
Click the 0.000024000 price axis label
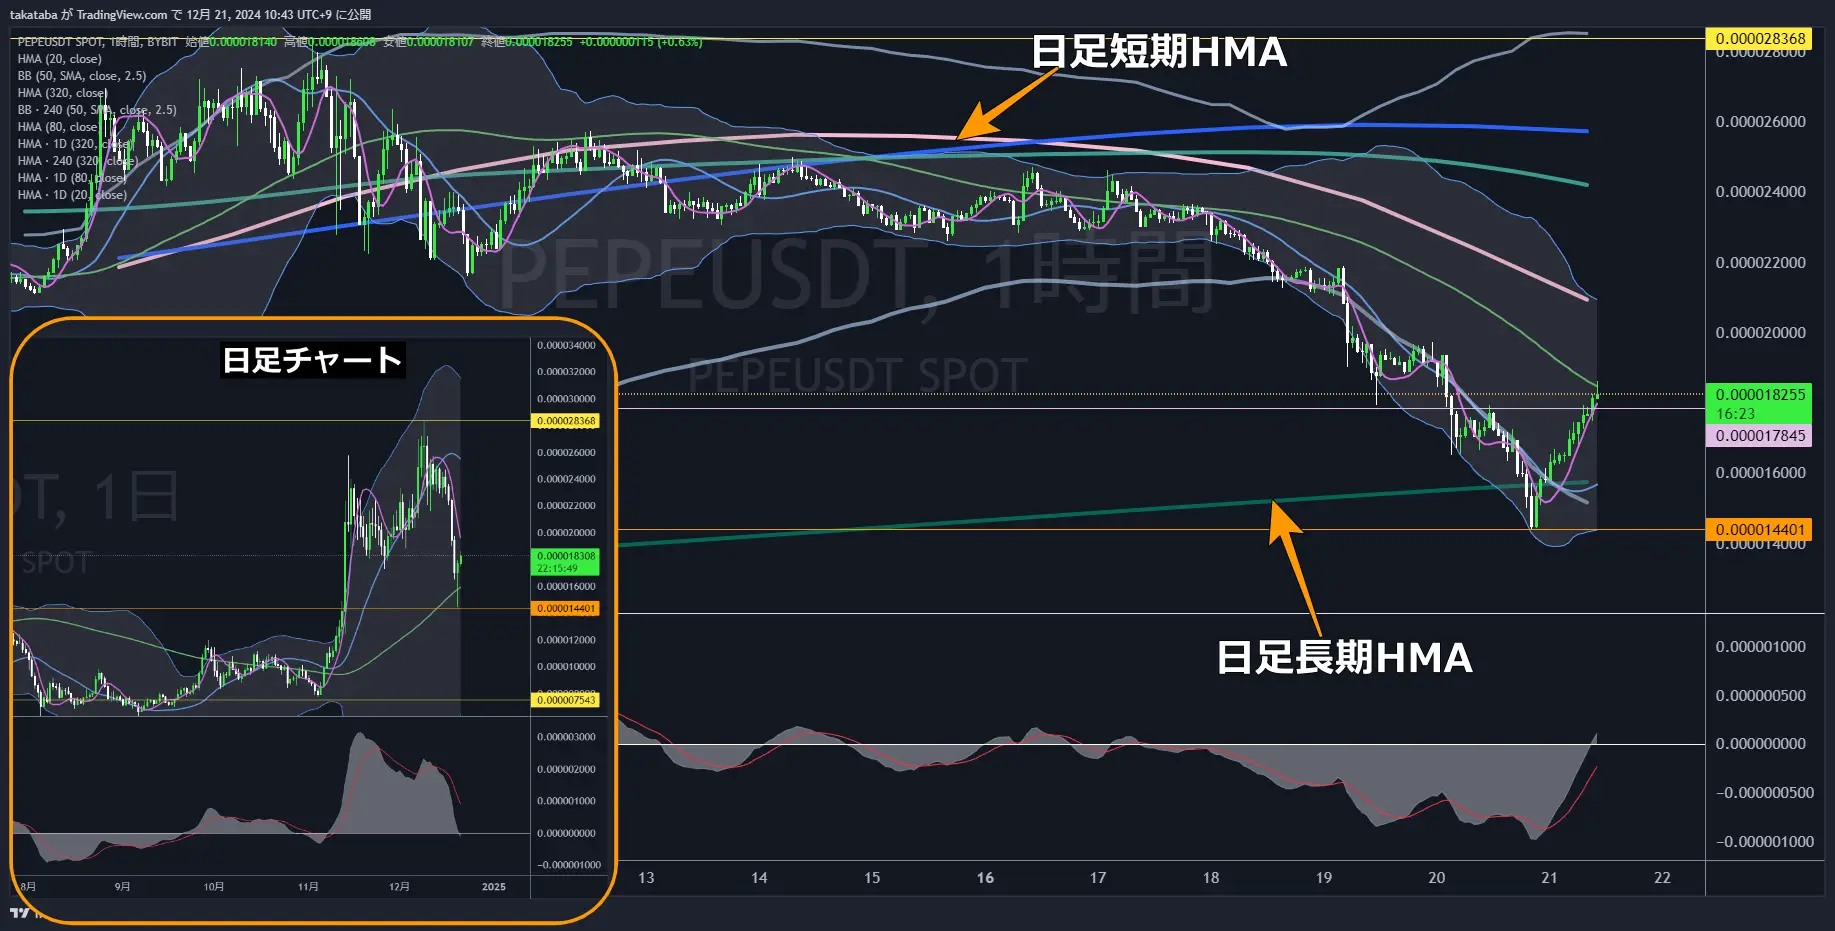pos(1760,192)
